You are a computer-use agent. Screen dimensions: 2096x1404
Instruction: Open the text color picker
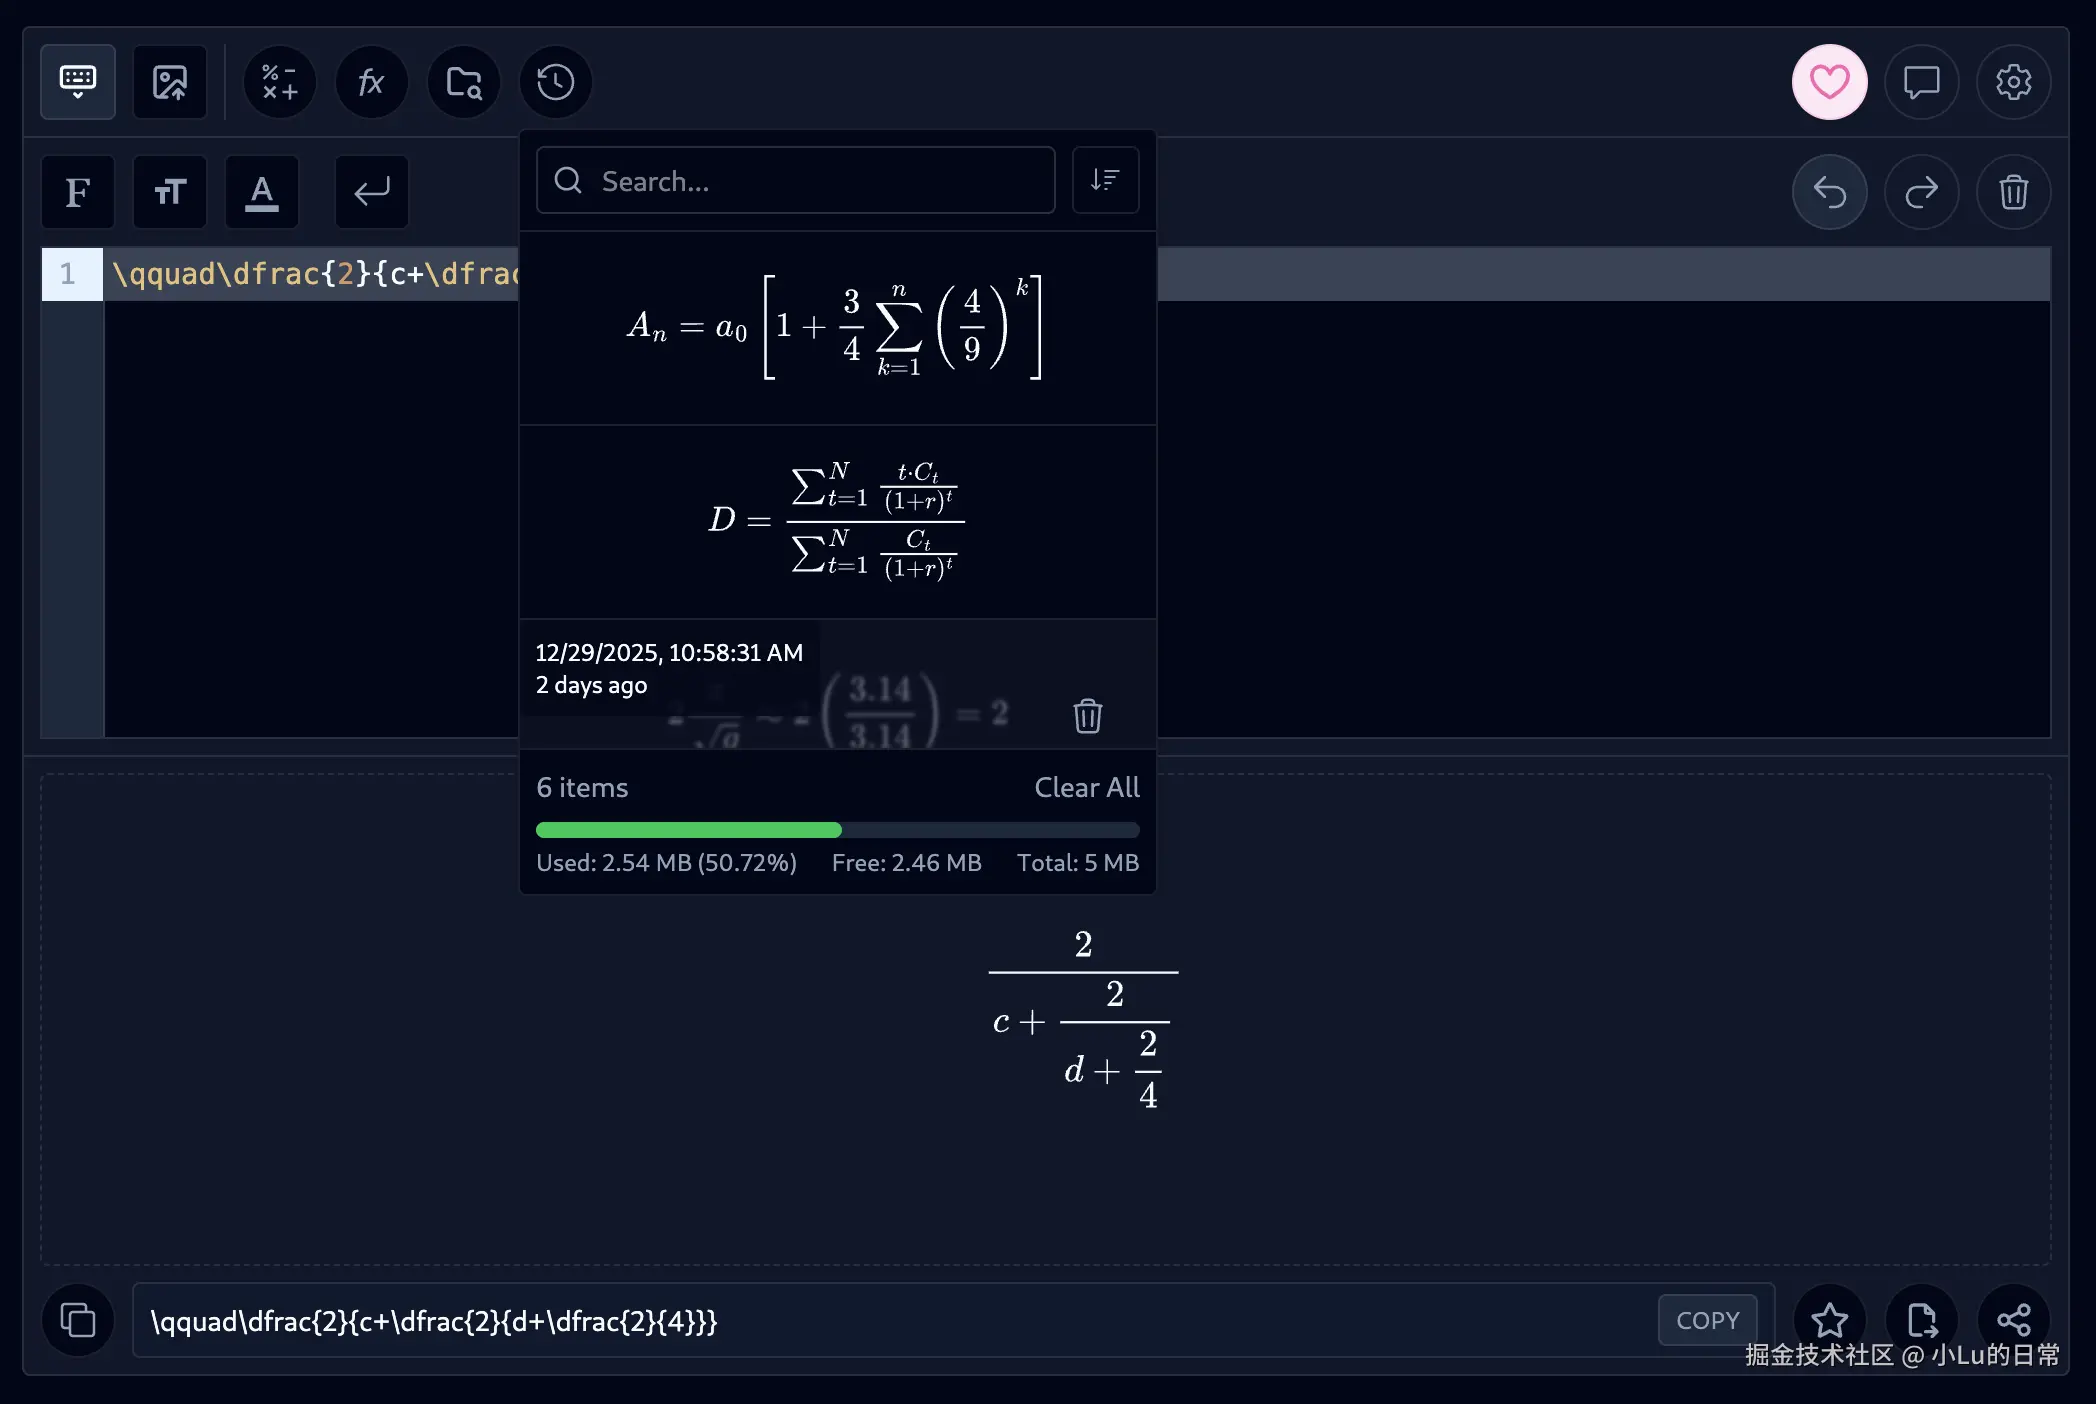point(262,191)
